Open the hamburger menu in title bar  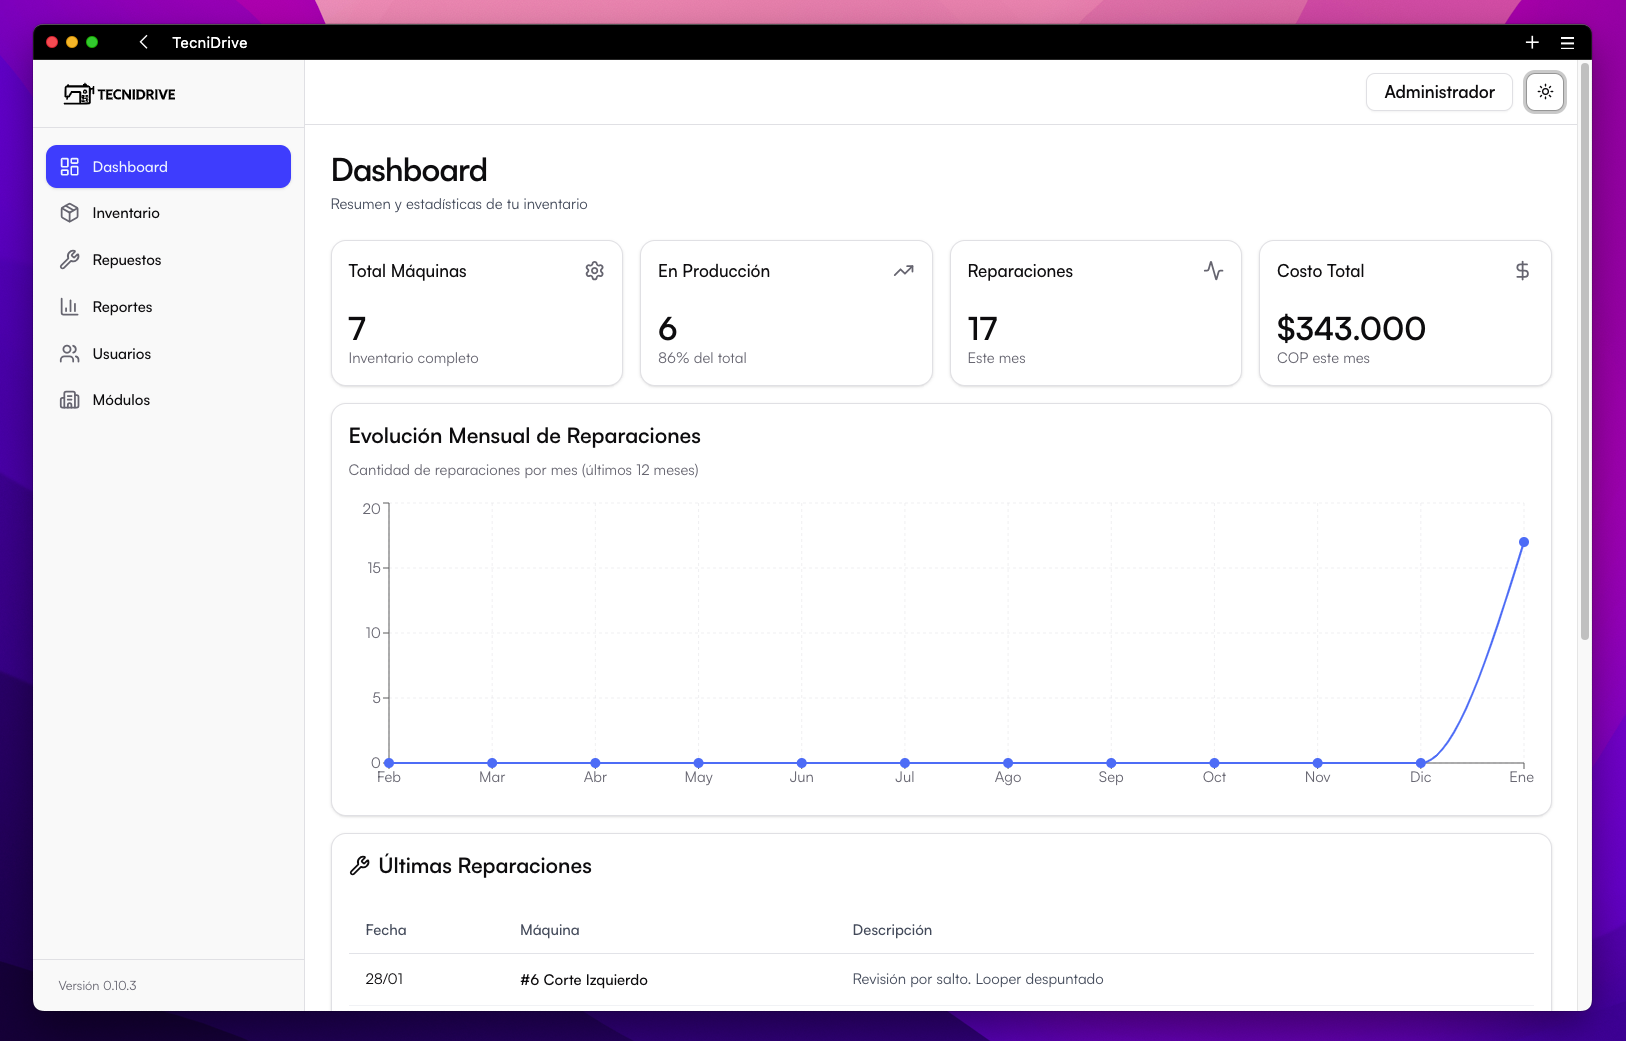[1567, 42]
